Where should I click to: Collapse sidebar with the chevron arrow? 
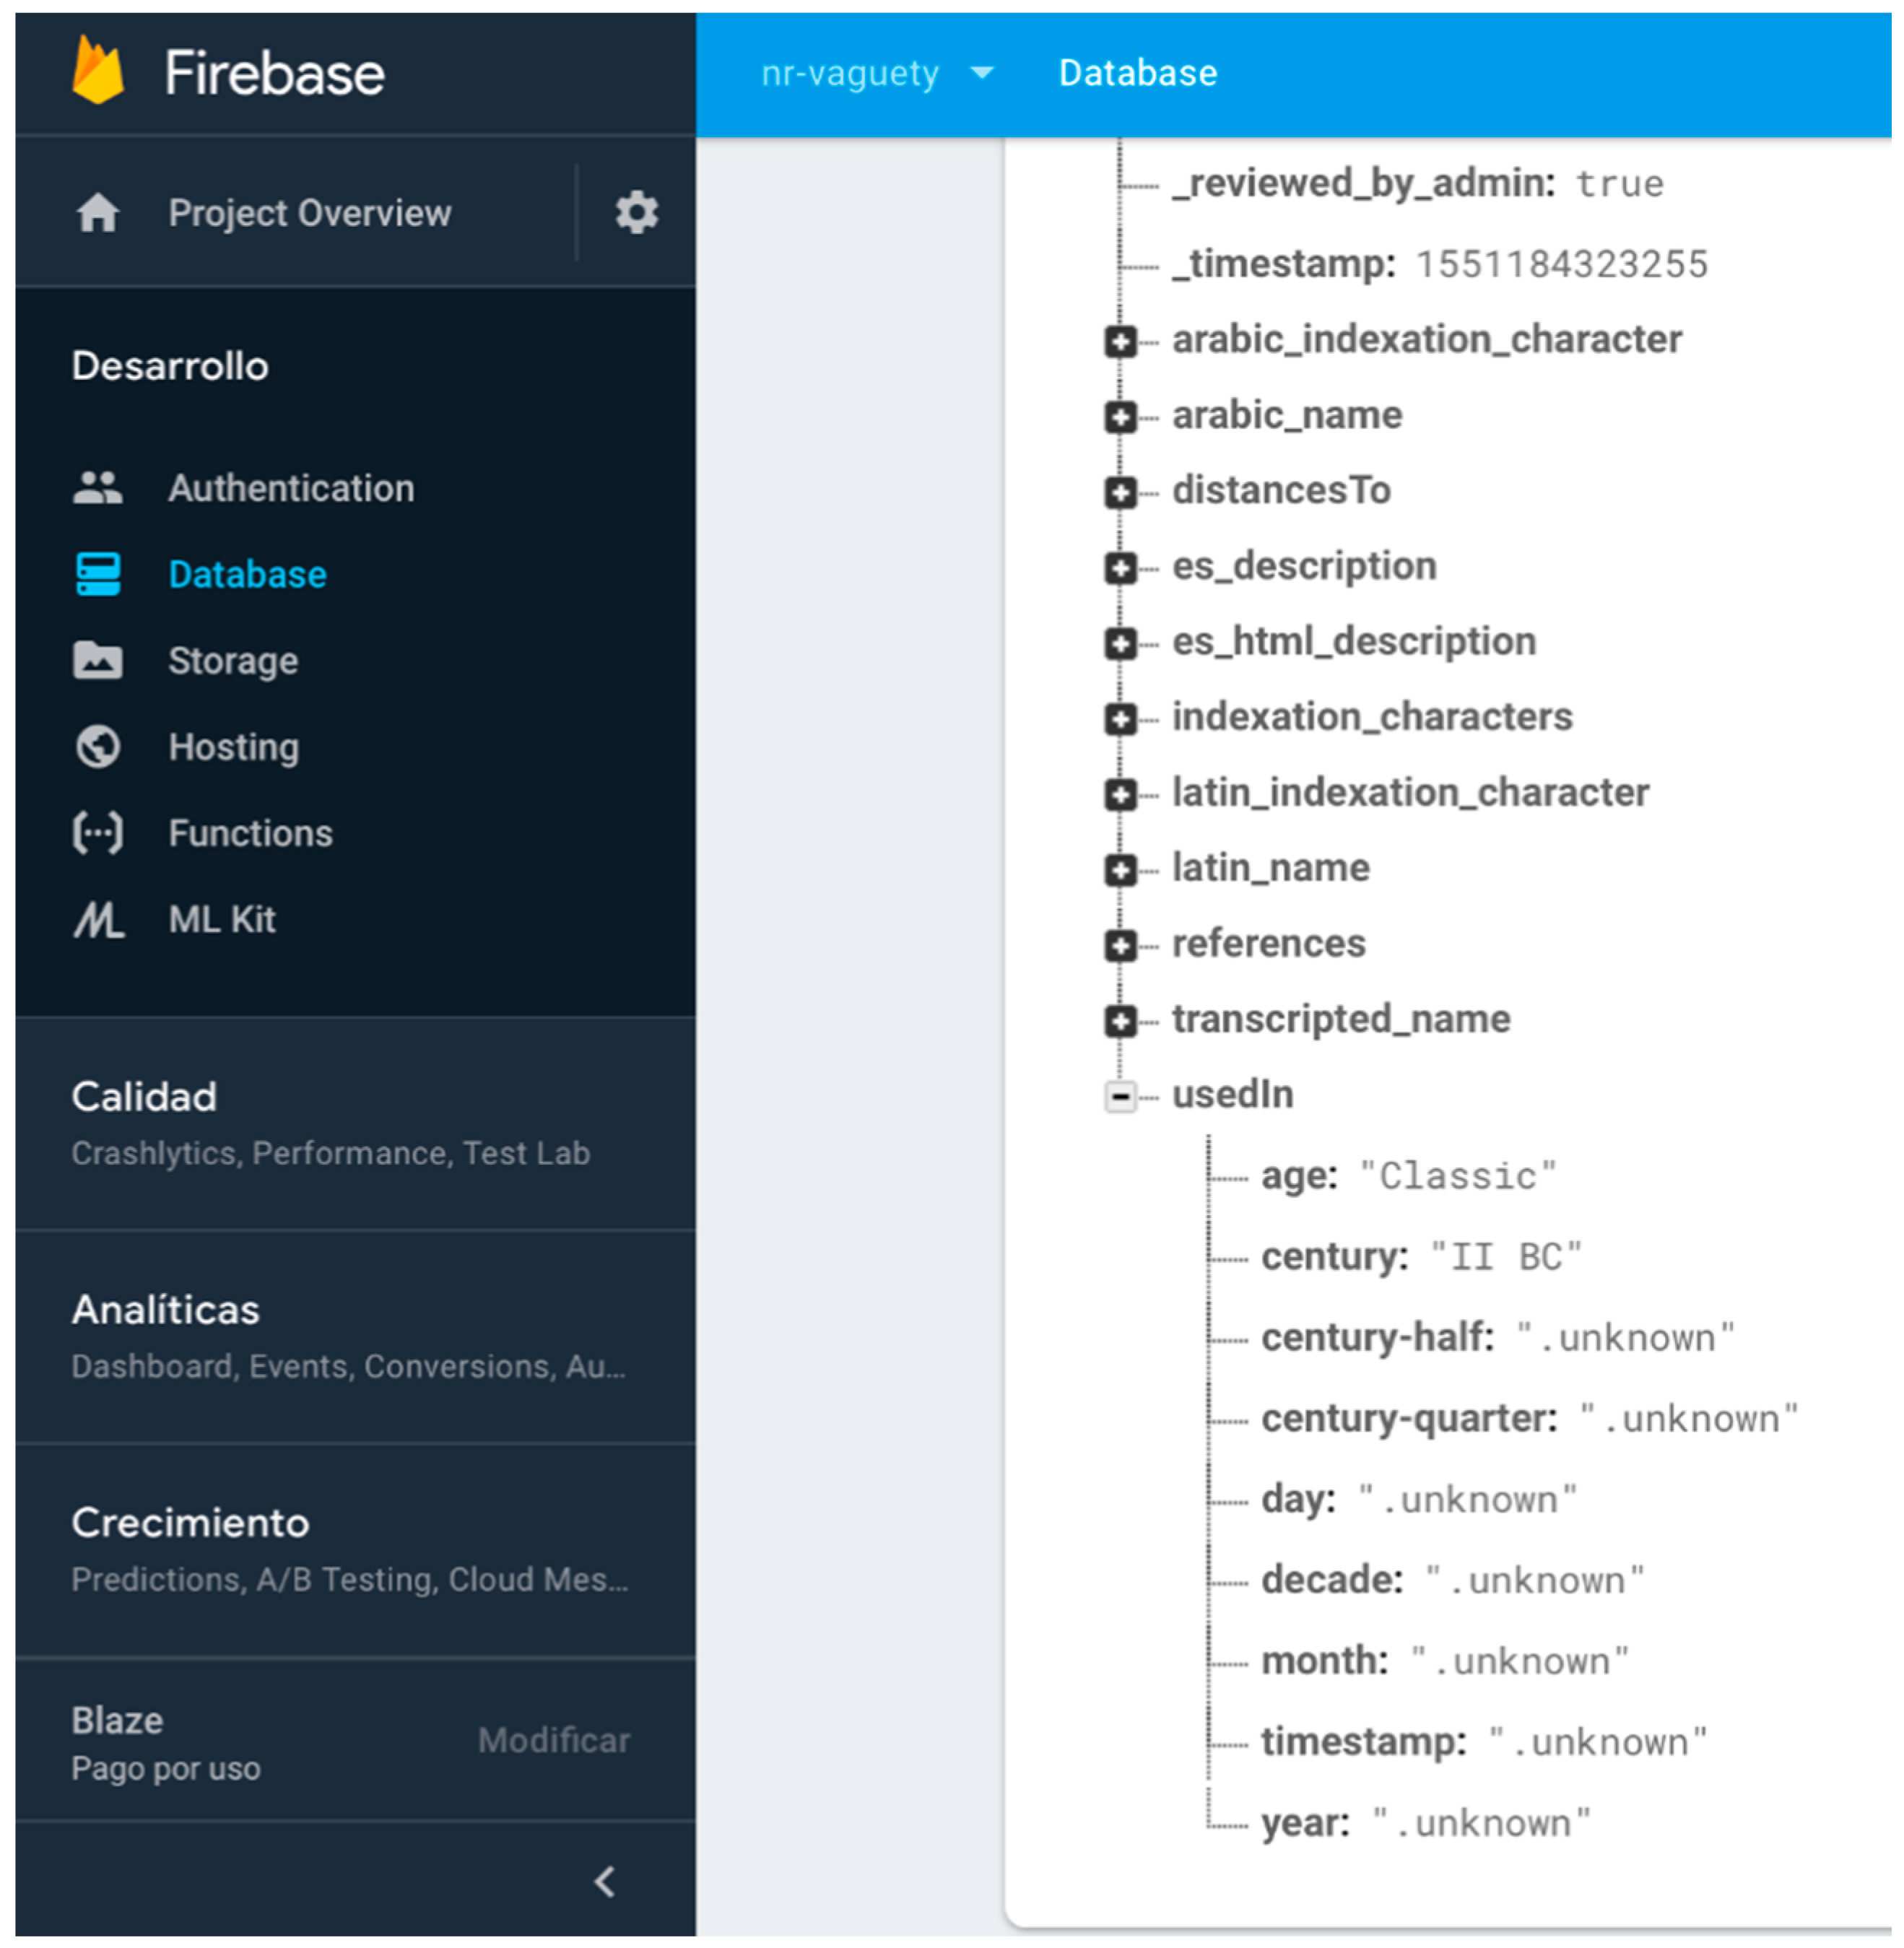point(605,1881)
